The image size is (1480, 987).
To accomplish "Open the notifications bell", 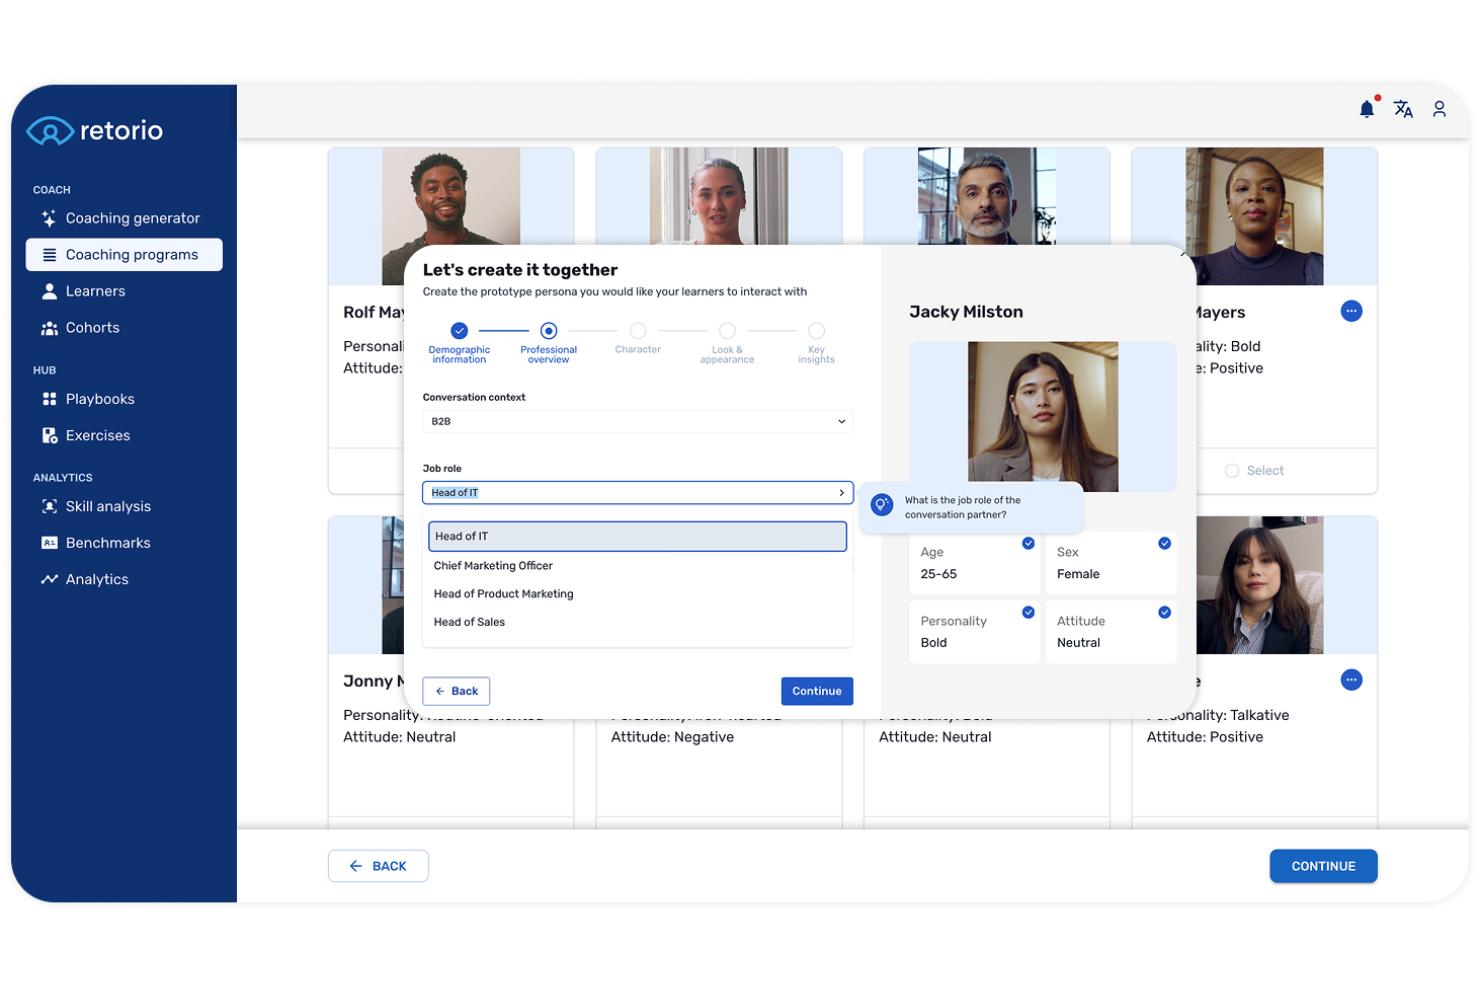I will tap(1367, 109).
